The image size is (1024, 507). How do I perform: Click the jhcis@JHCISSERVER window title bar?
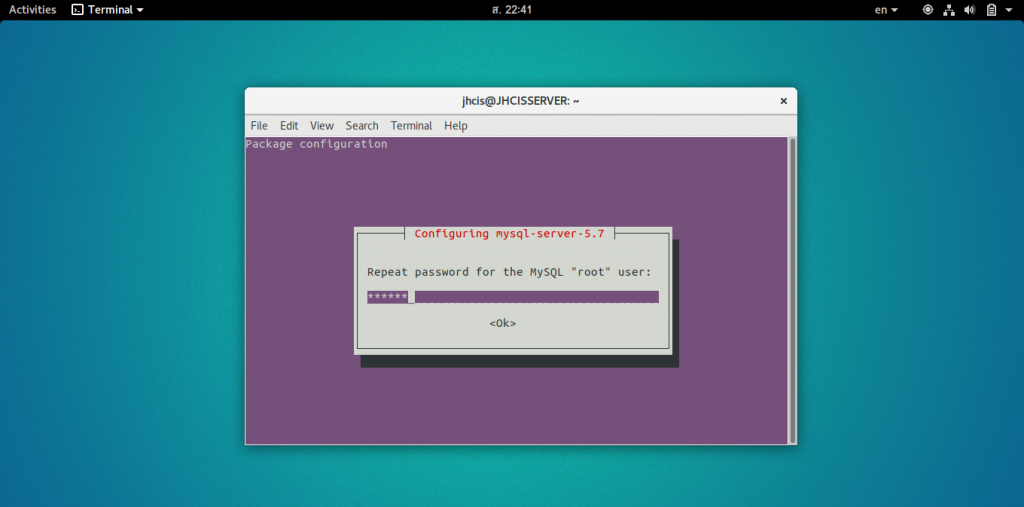(x=520, y=101)
